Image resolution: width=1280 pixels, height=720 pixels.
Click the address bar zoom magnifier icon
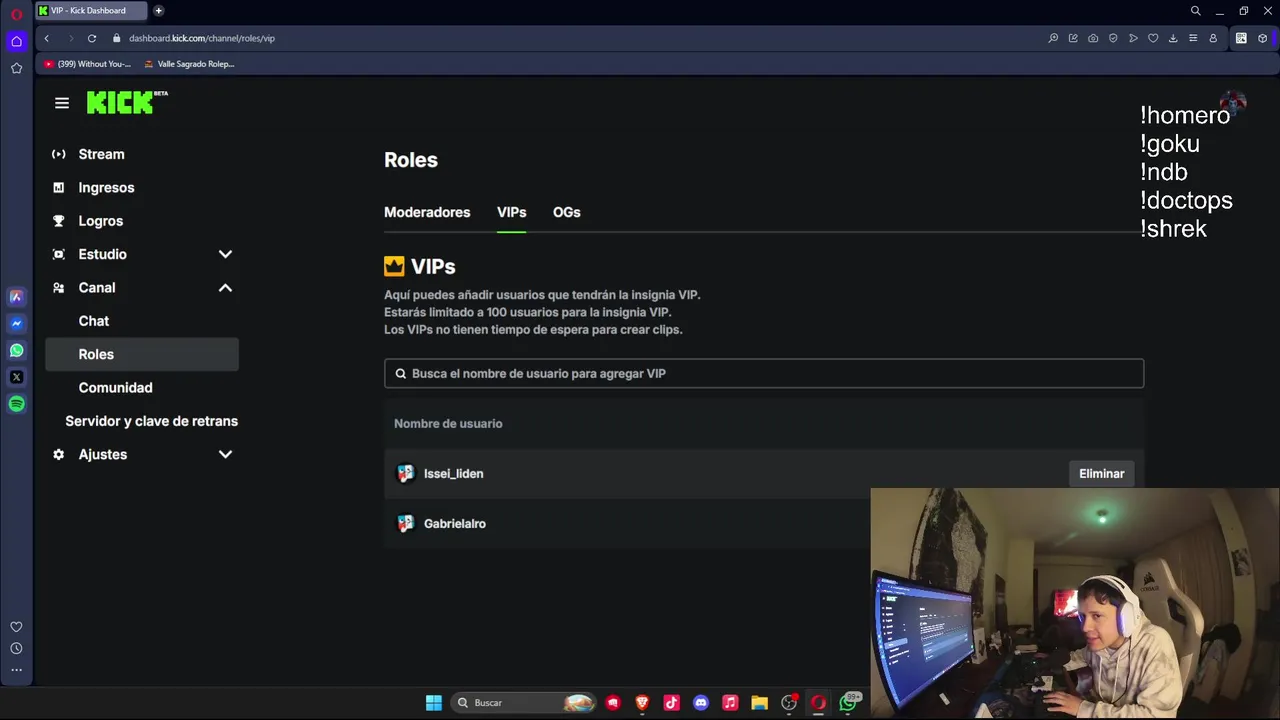(1053, 38)
